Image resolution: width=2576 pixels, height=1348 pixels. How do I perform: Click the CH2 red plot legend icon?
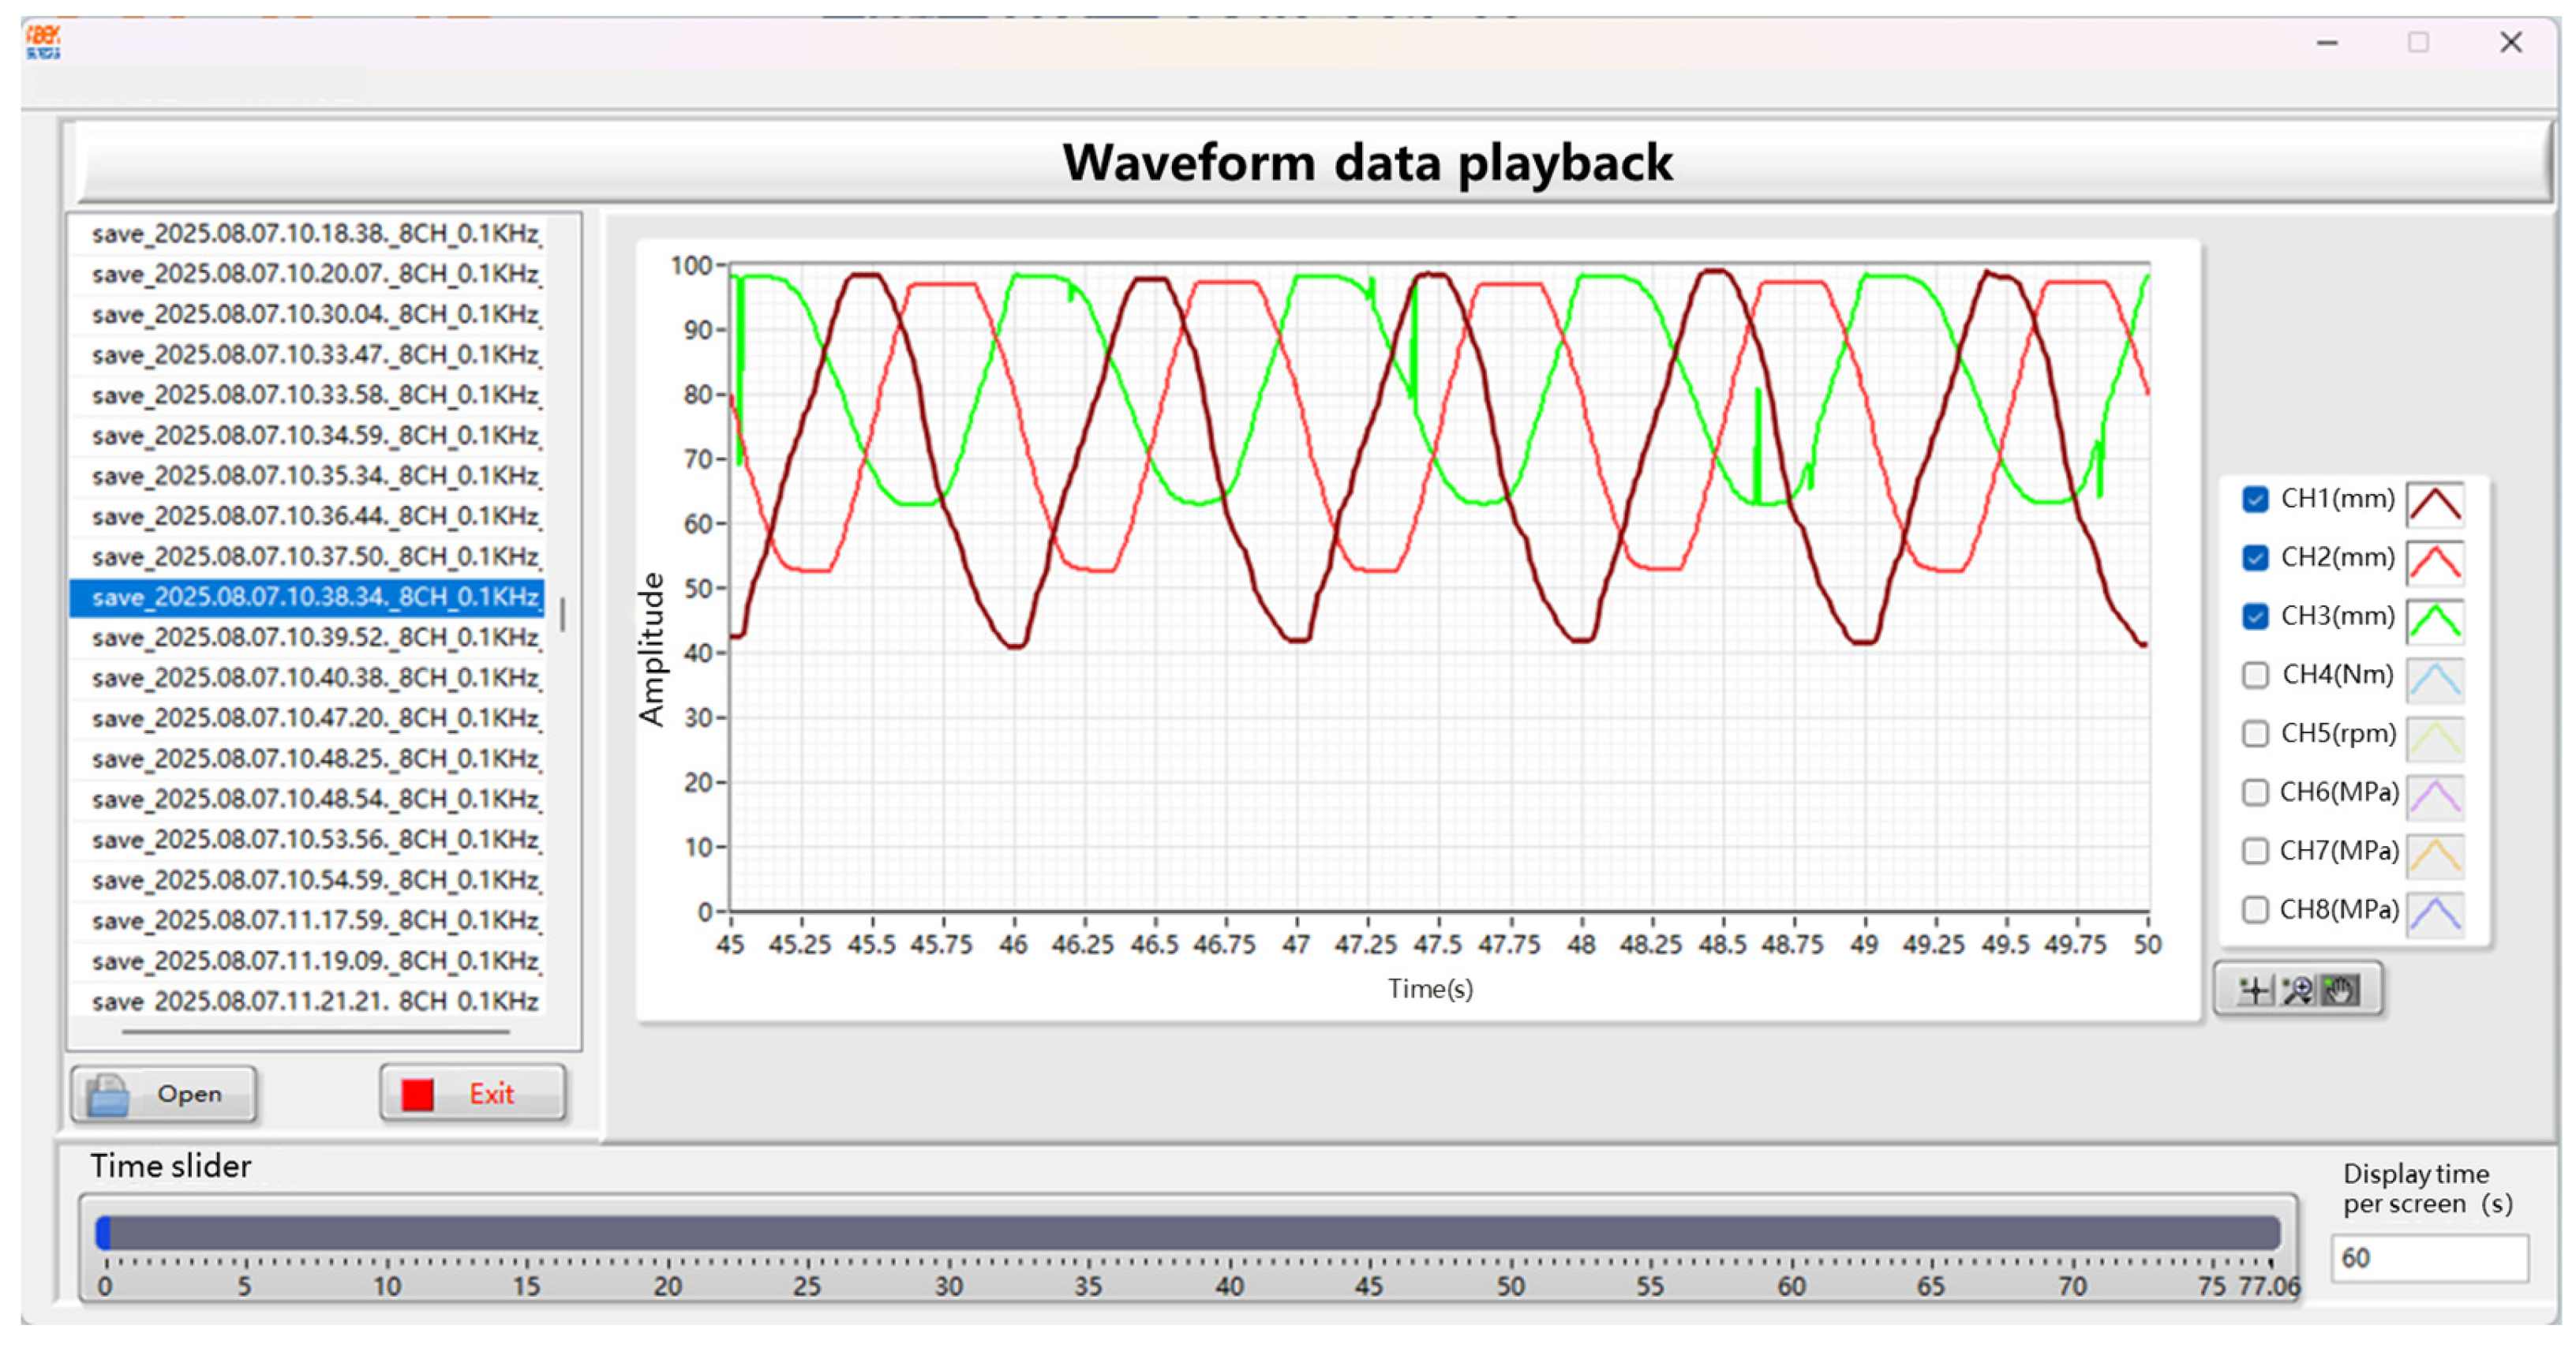pyautogui.click(x=2434, y=562)
